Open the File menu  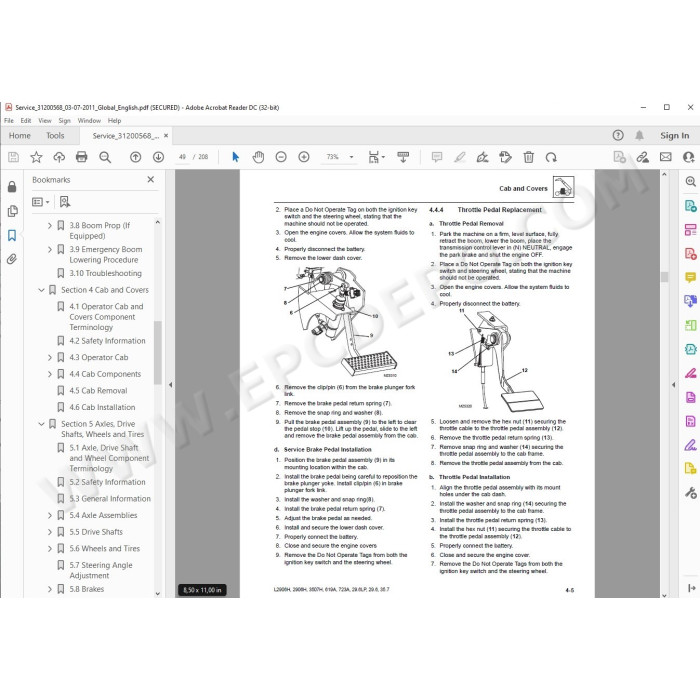tap(8, 121)
